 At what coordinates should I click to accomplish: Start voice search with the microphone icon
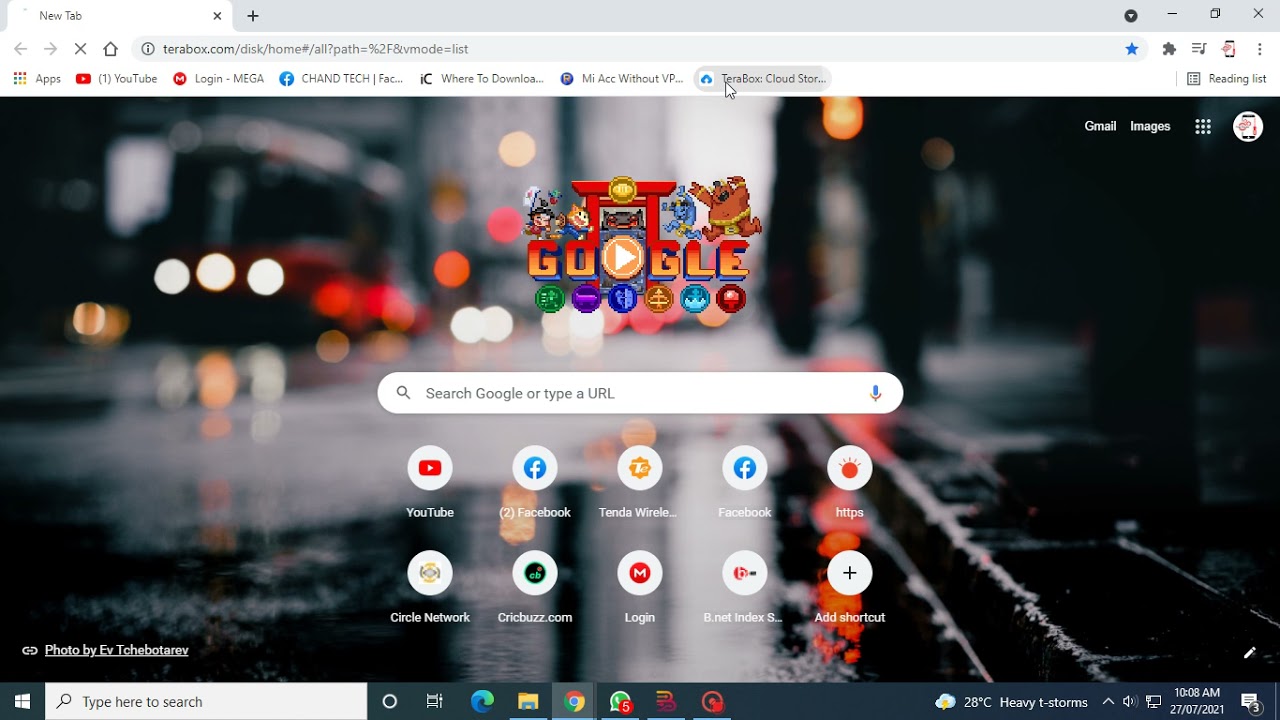pyautogui.click(x=875, y=393)
